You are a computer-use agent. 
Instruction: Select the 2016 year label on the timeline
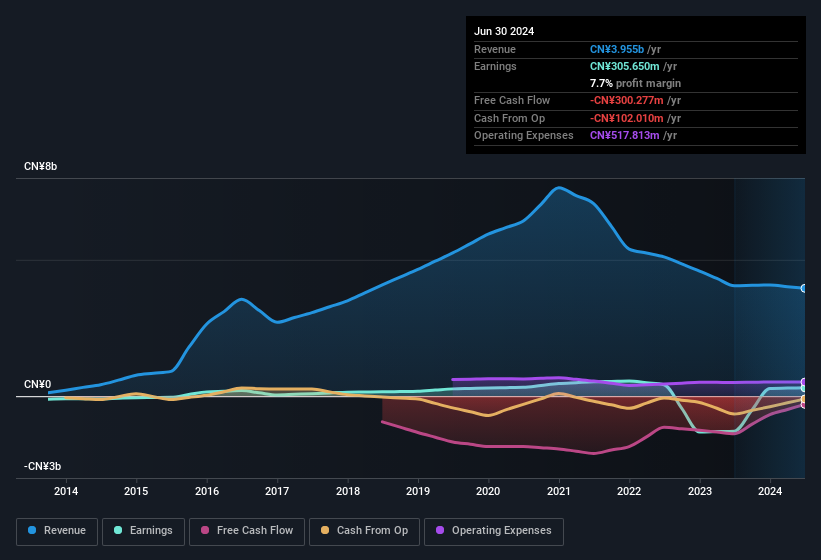[207, 491]
